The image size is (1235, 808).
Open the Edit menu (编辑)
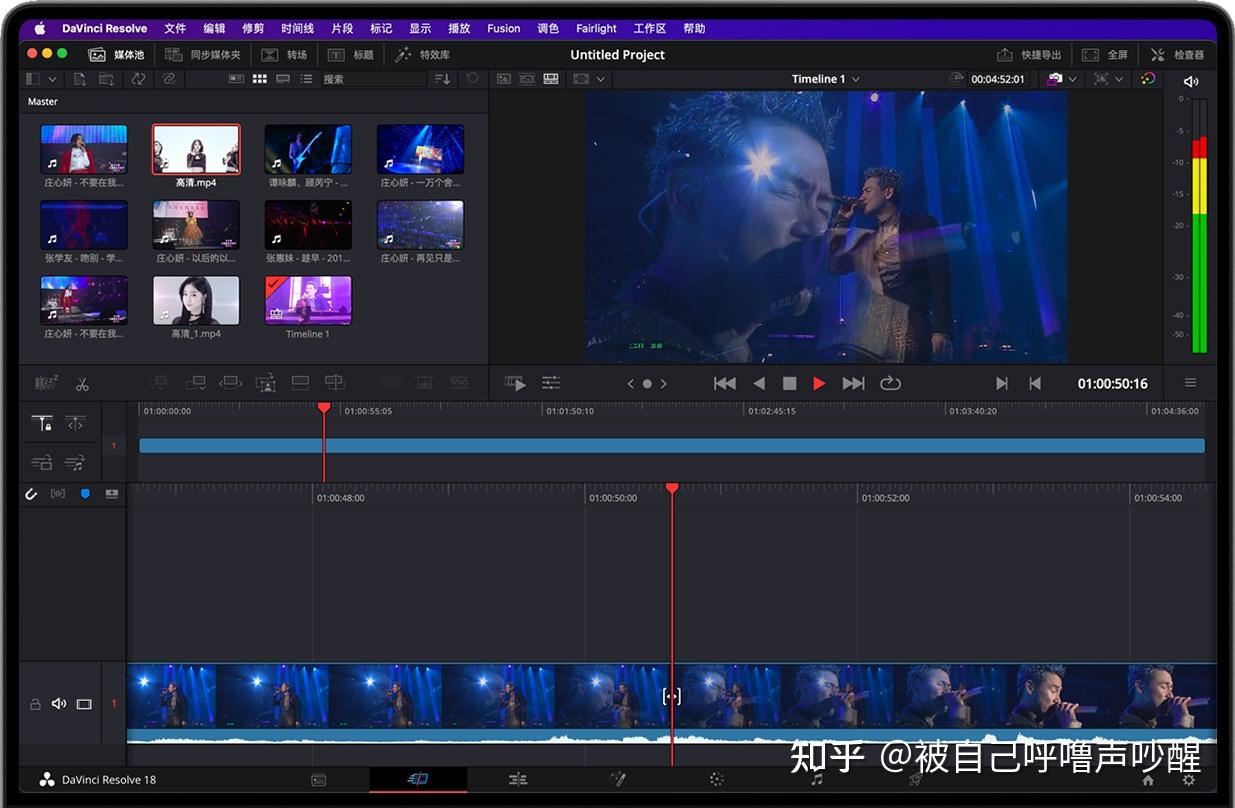[x=214, y=28]
